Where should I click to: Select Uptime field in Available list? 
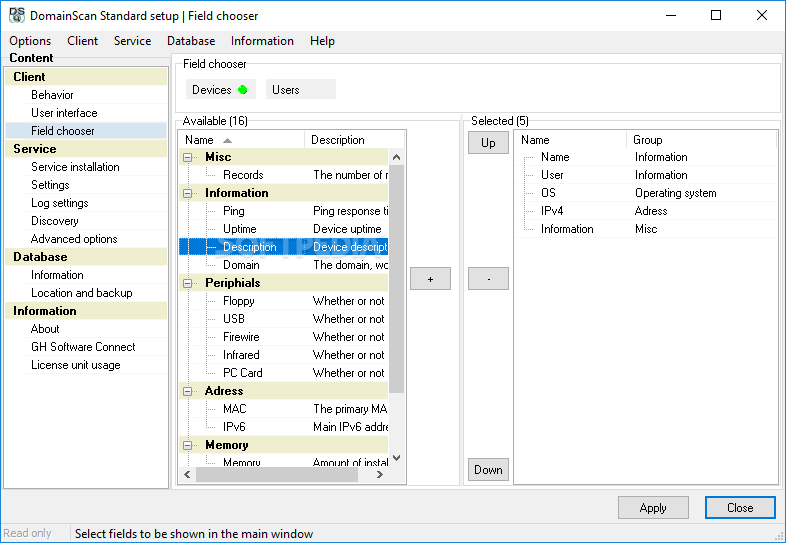click(240, 229)
